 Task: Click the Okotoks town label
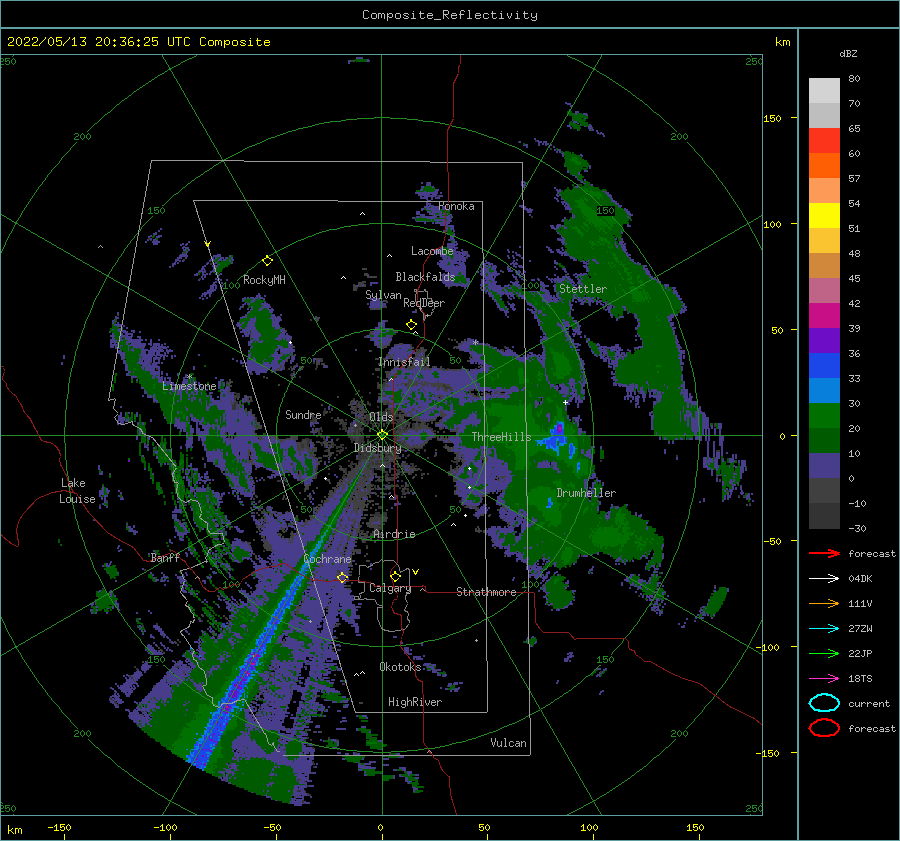(x=400, y=667)
